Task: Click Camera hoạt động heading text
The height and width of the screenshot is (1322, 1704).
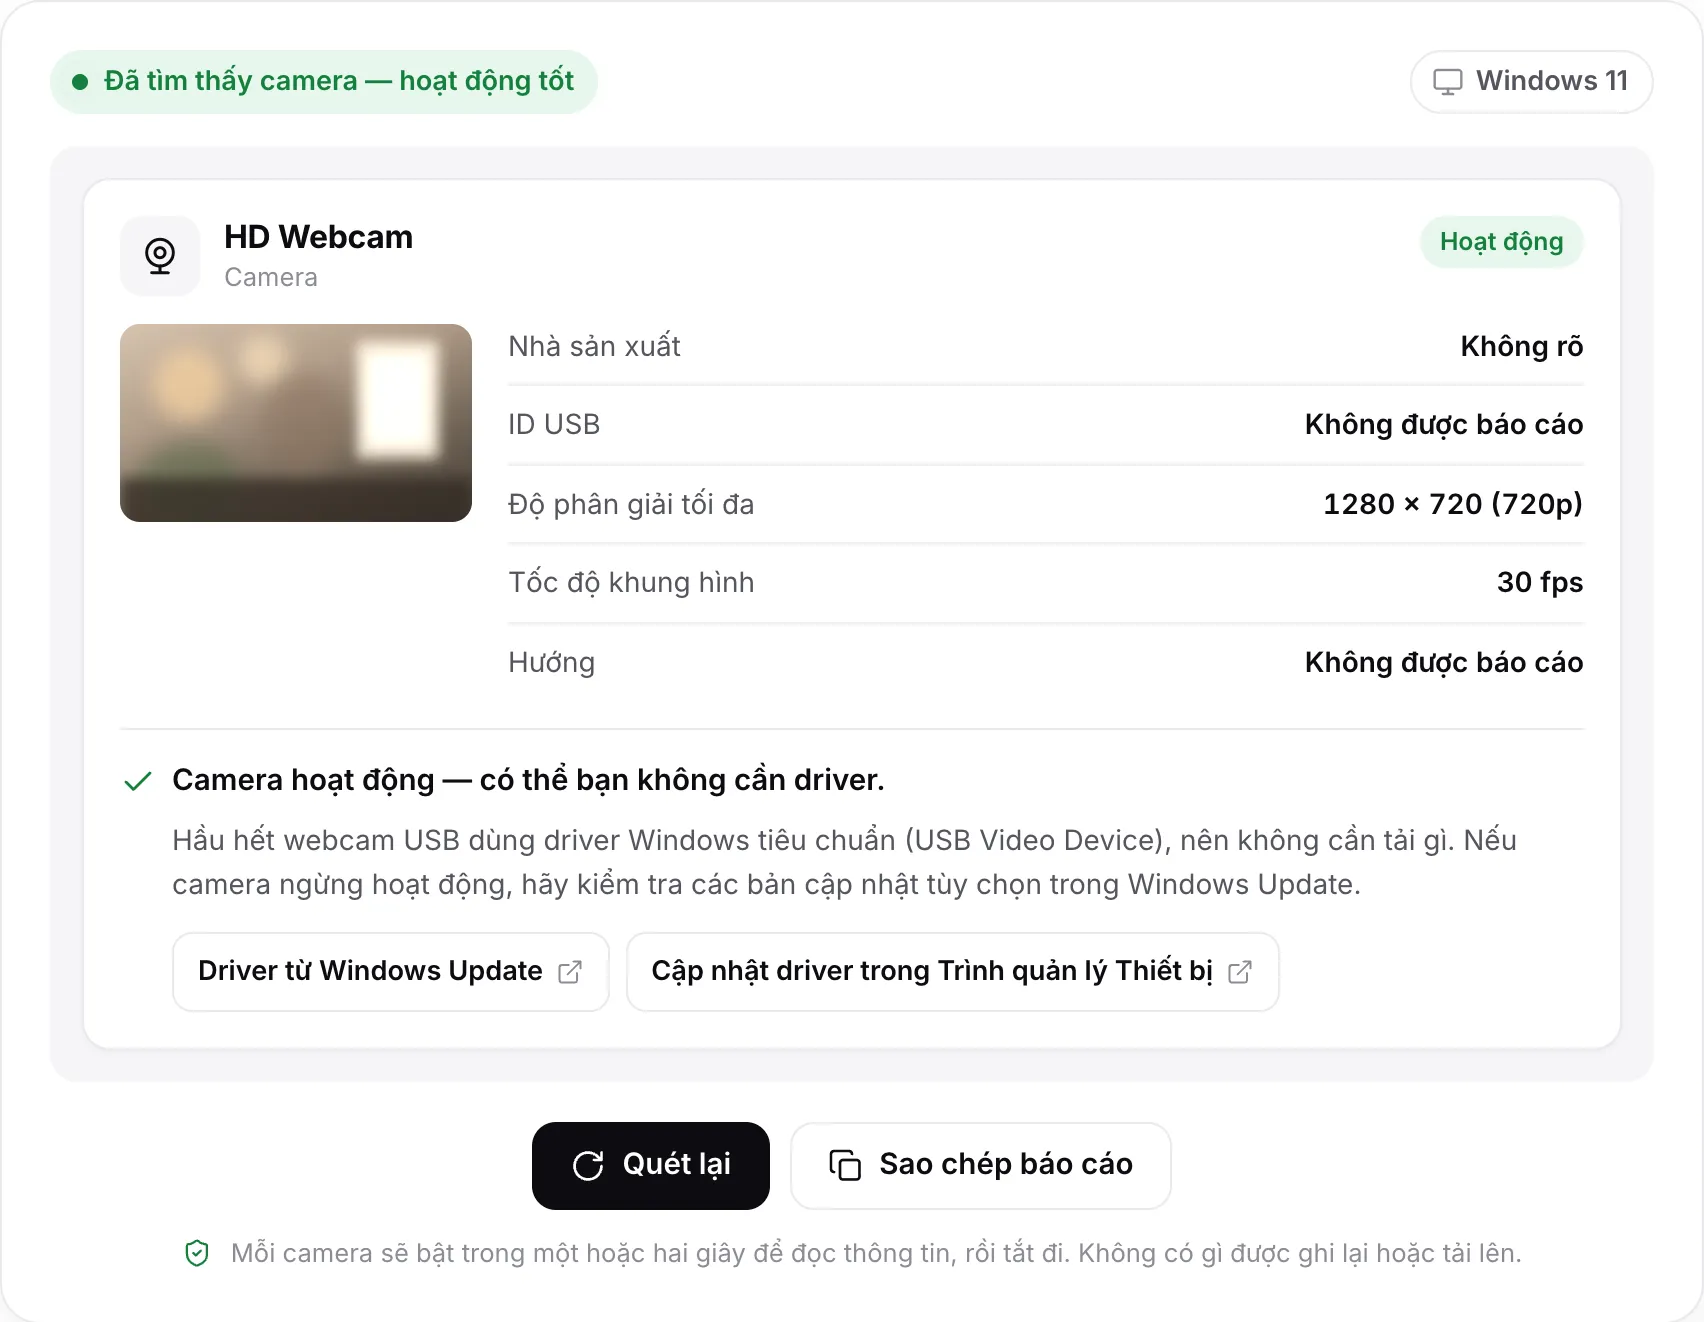Action: [528, 780]
